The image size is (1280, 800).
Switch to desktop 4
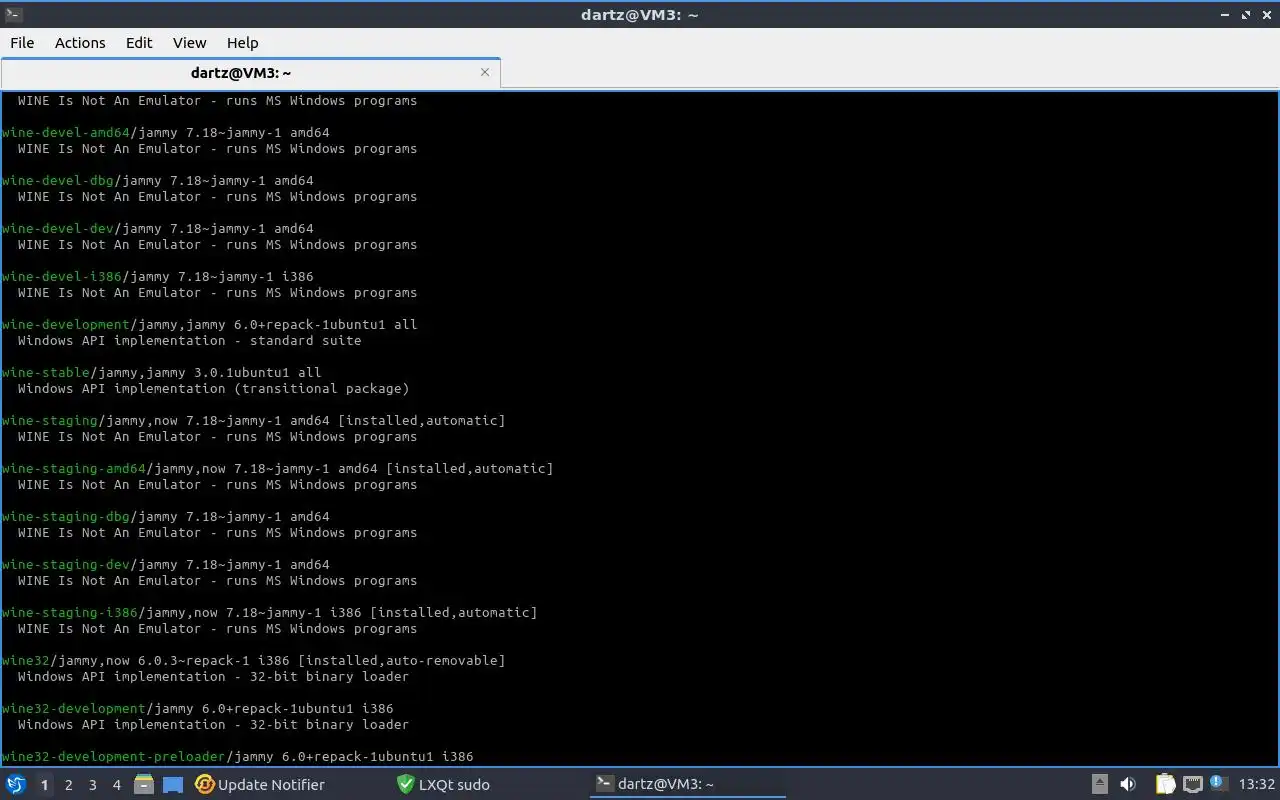(116, 785)
